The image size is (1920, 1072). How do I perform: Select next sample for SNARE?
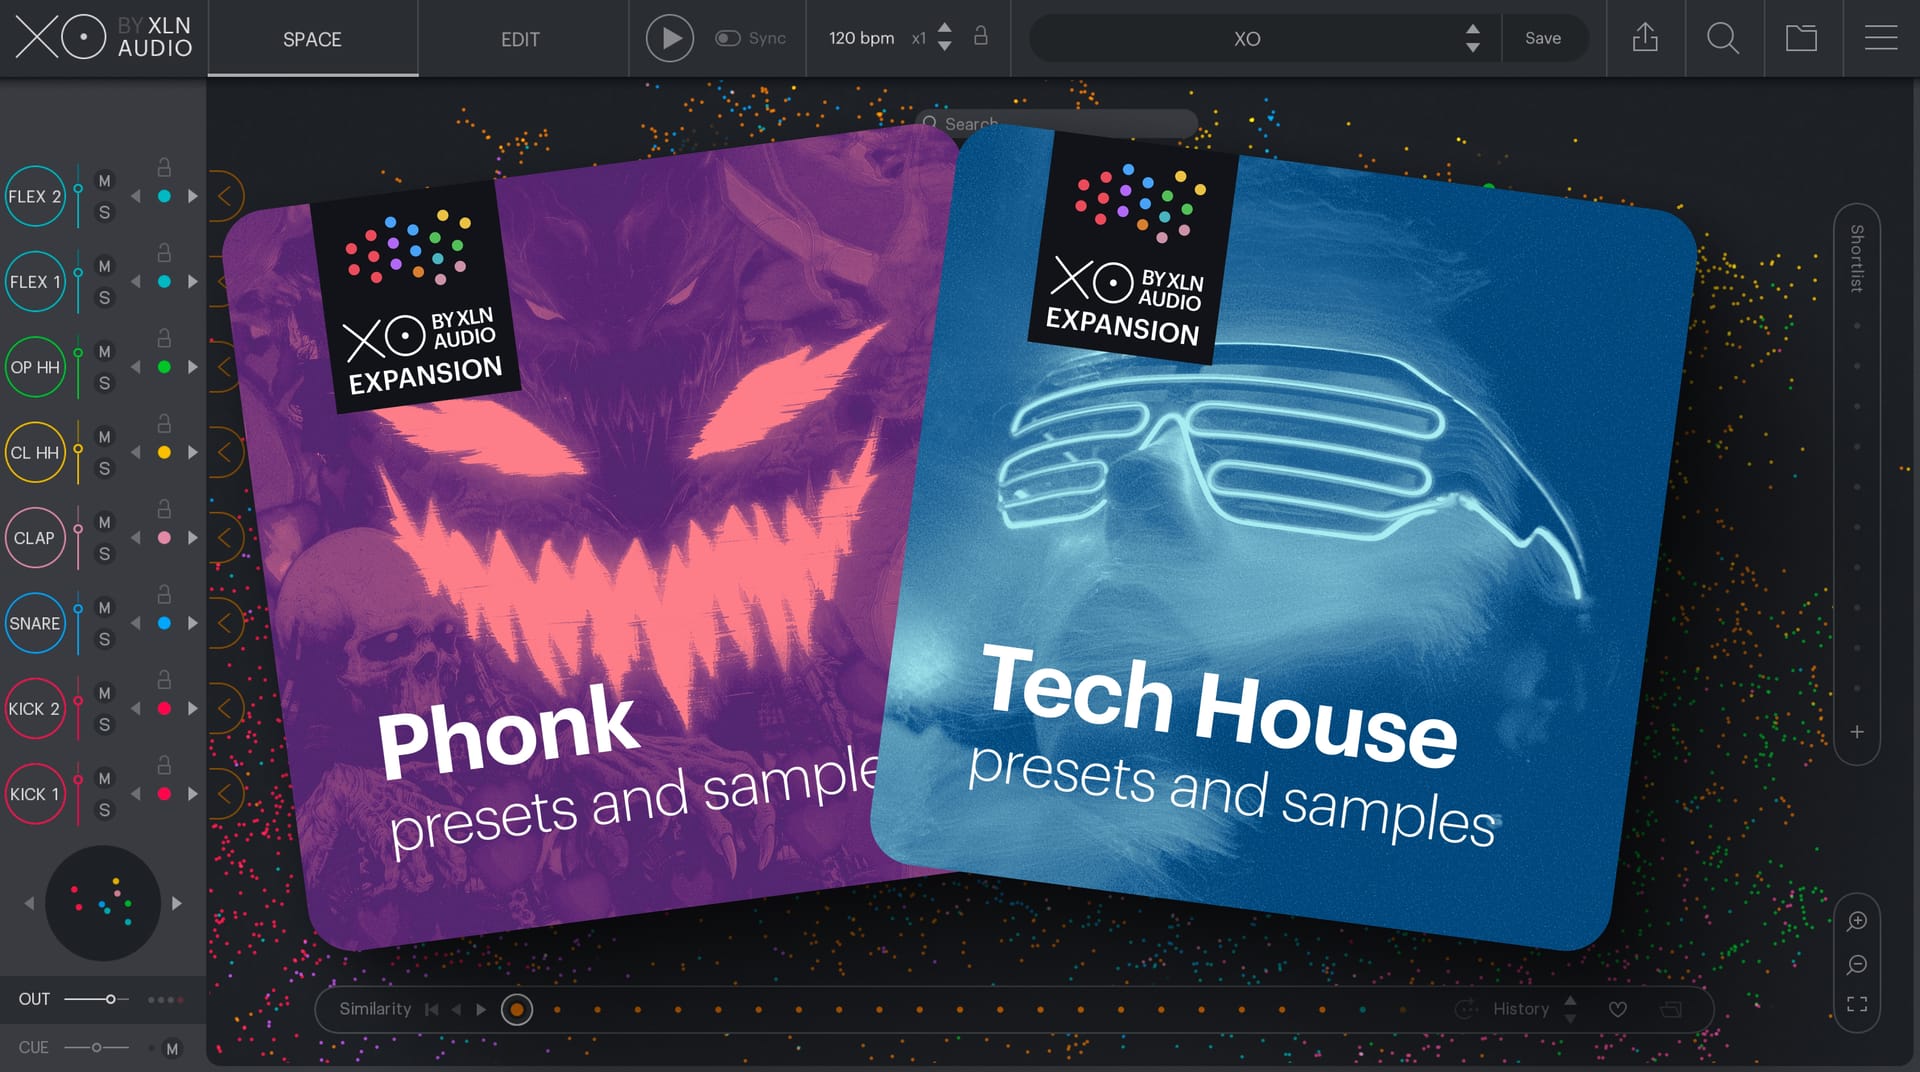[x=192, y=623]
